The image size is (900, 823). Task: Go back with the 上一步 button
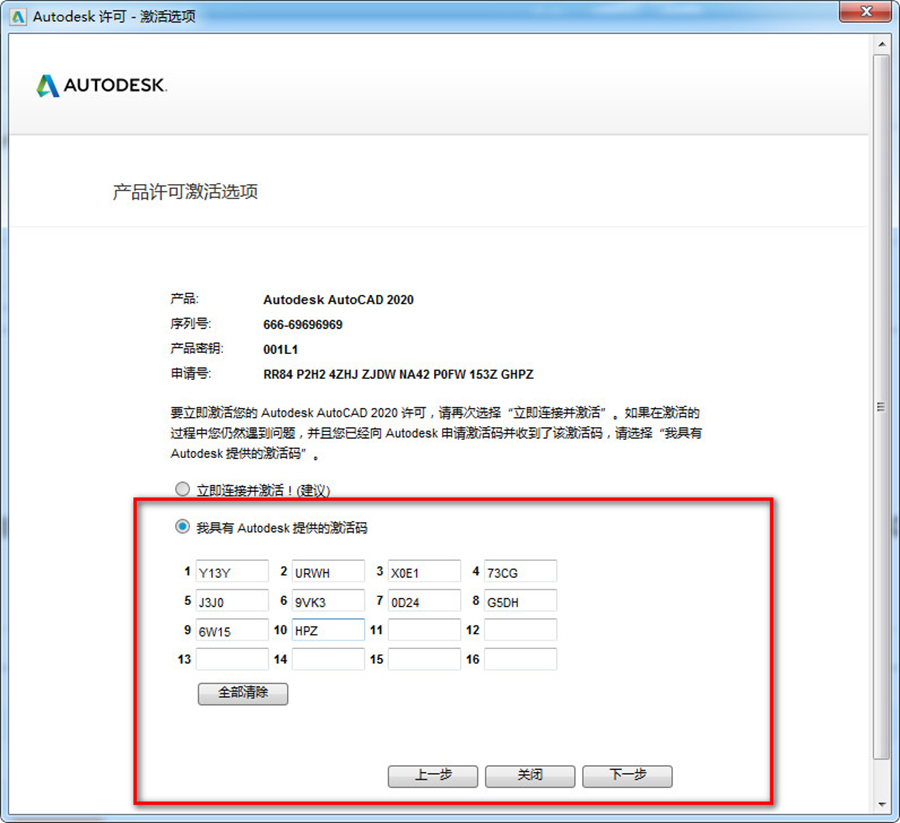[433, 776]
